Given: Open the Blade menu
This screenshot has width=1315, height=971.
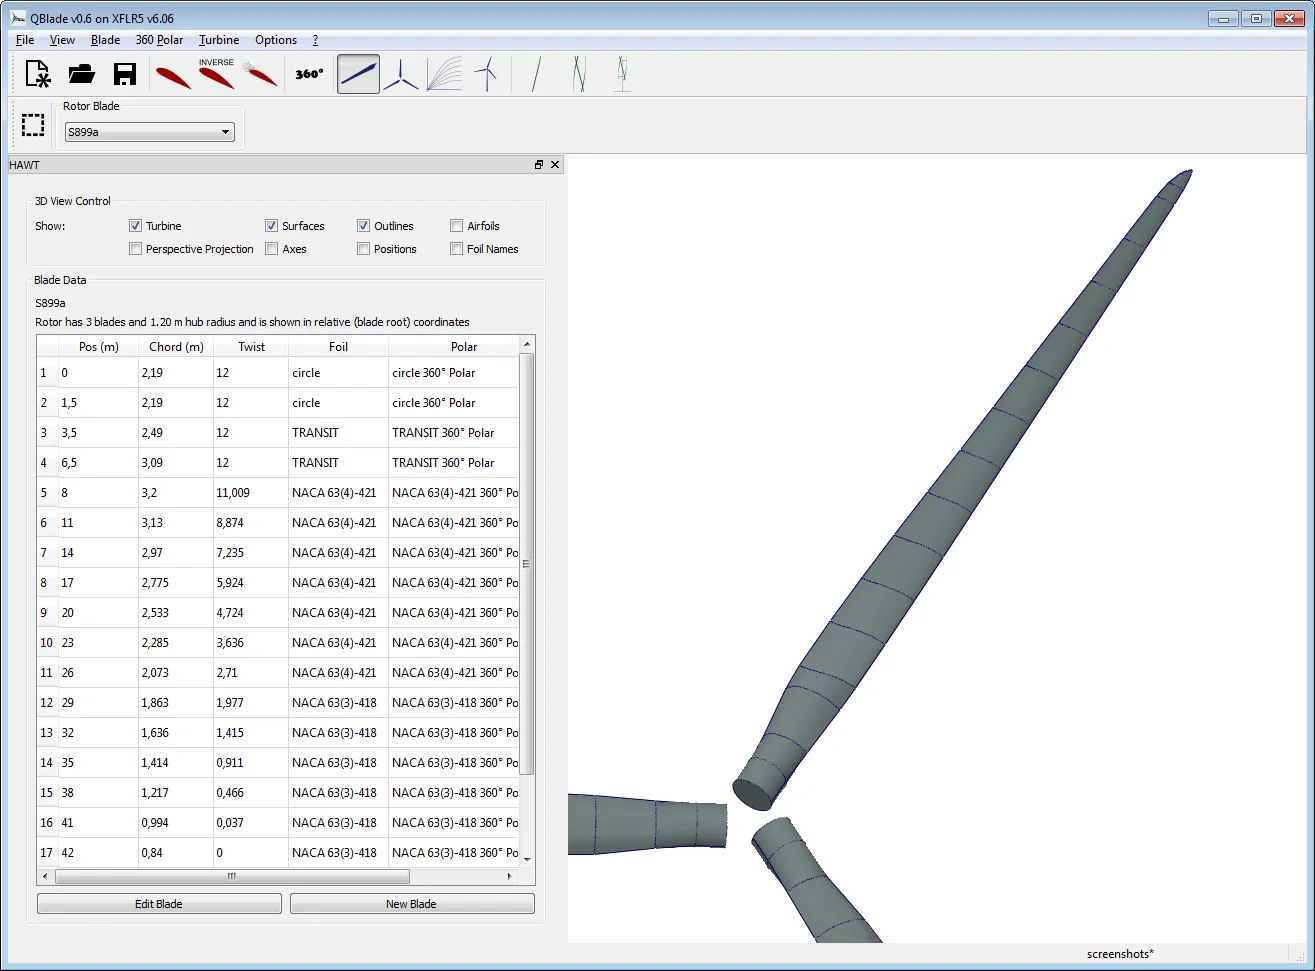Looking at the screenshot, I should (x=104, y=40).
